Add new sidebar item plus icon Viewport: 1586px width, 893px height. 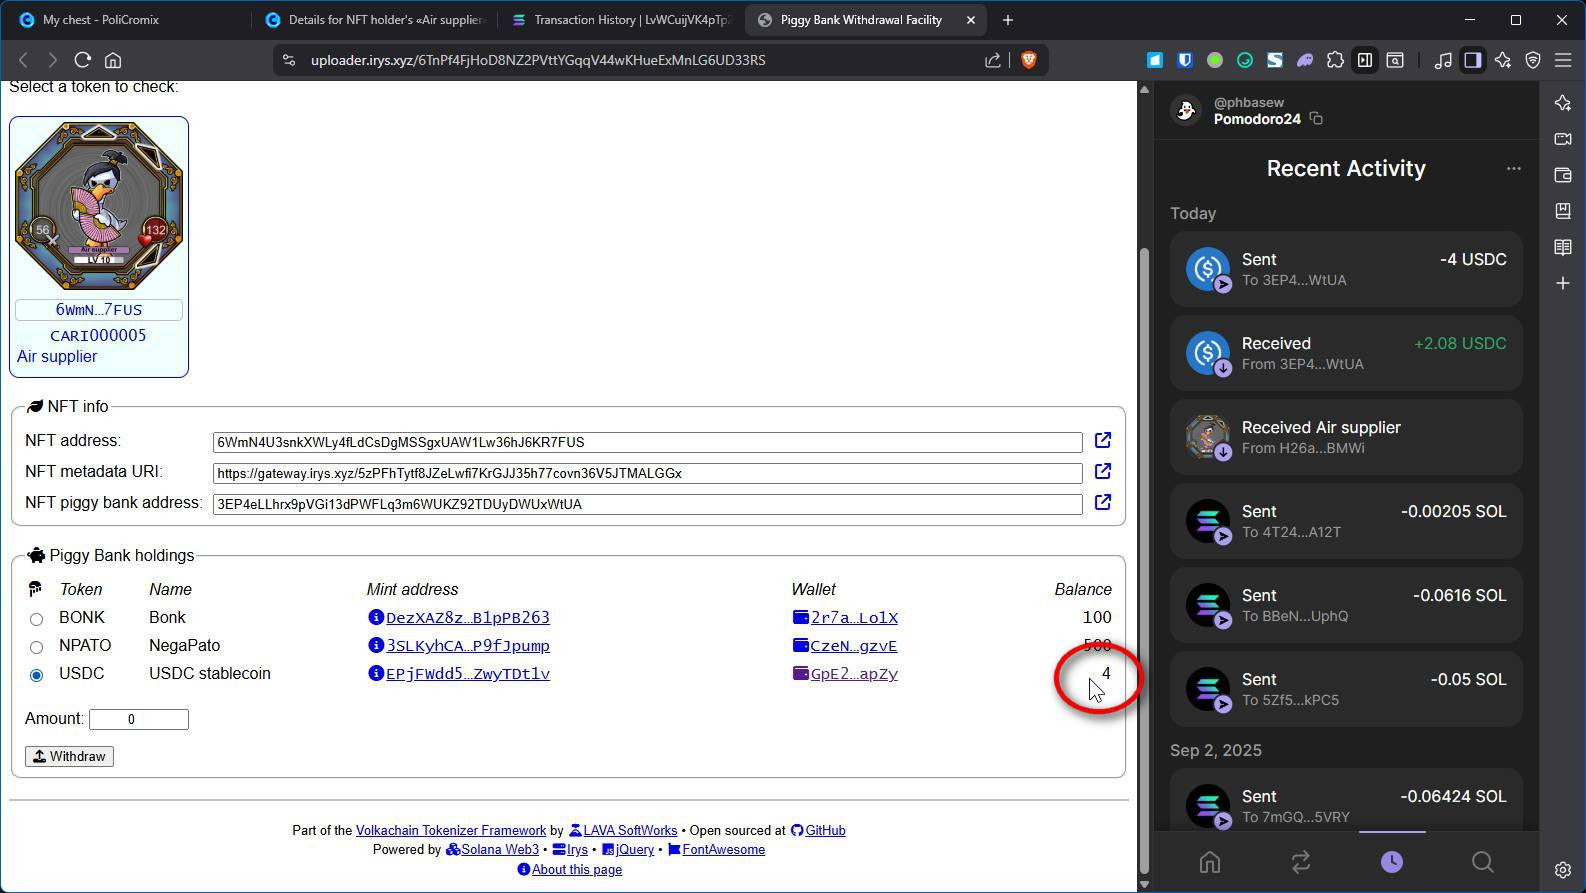point(1563,283)
